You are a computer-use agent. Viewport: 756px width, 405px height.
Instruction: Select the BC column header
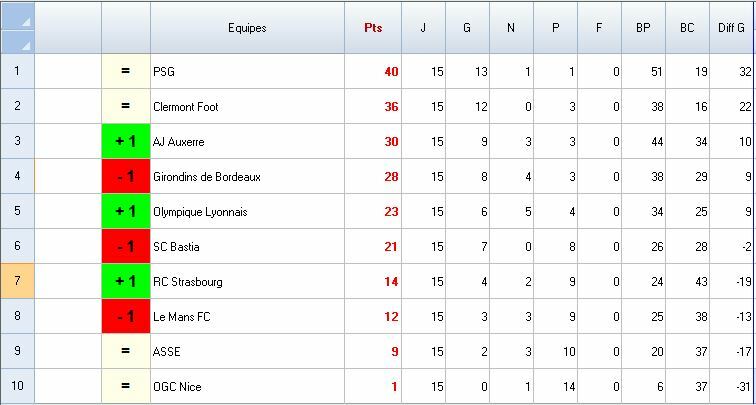pyautogui.click(x=687, y=28)
